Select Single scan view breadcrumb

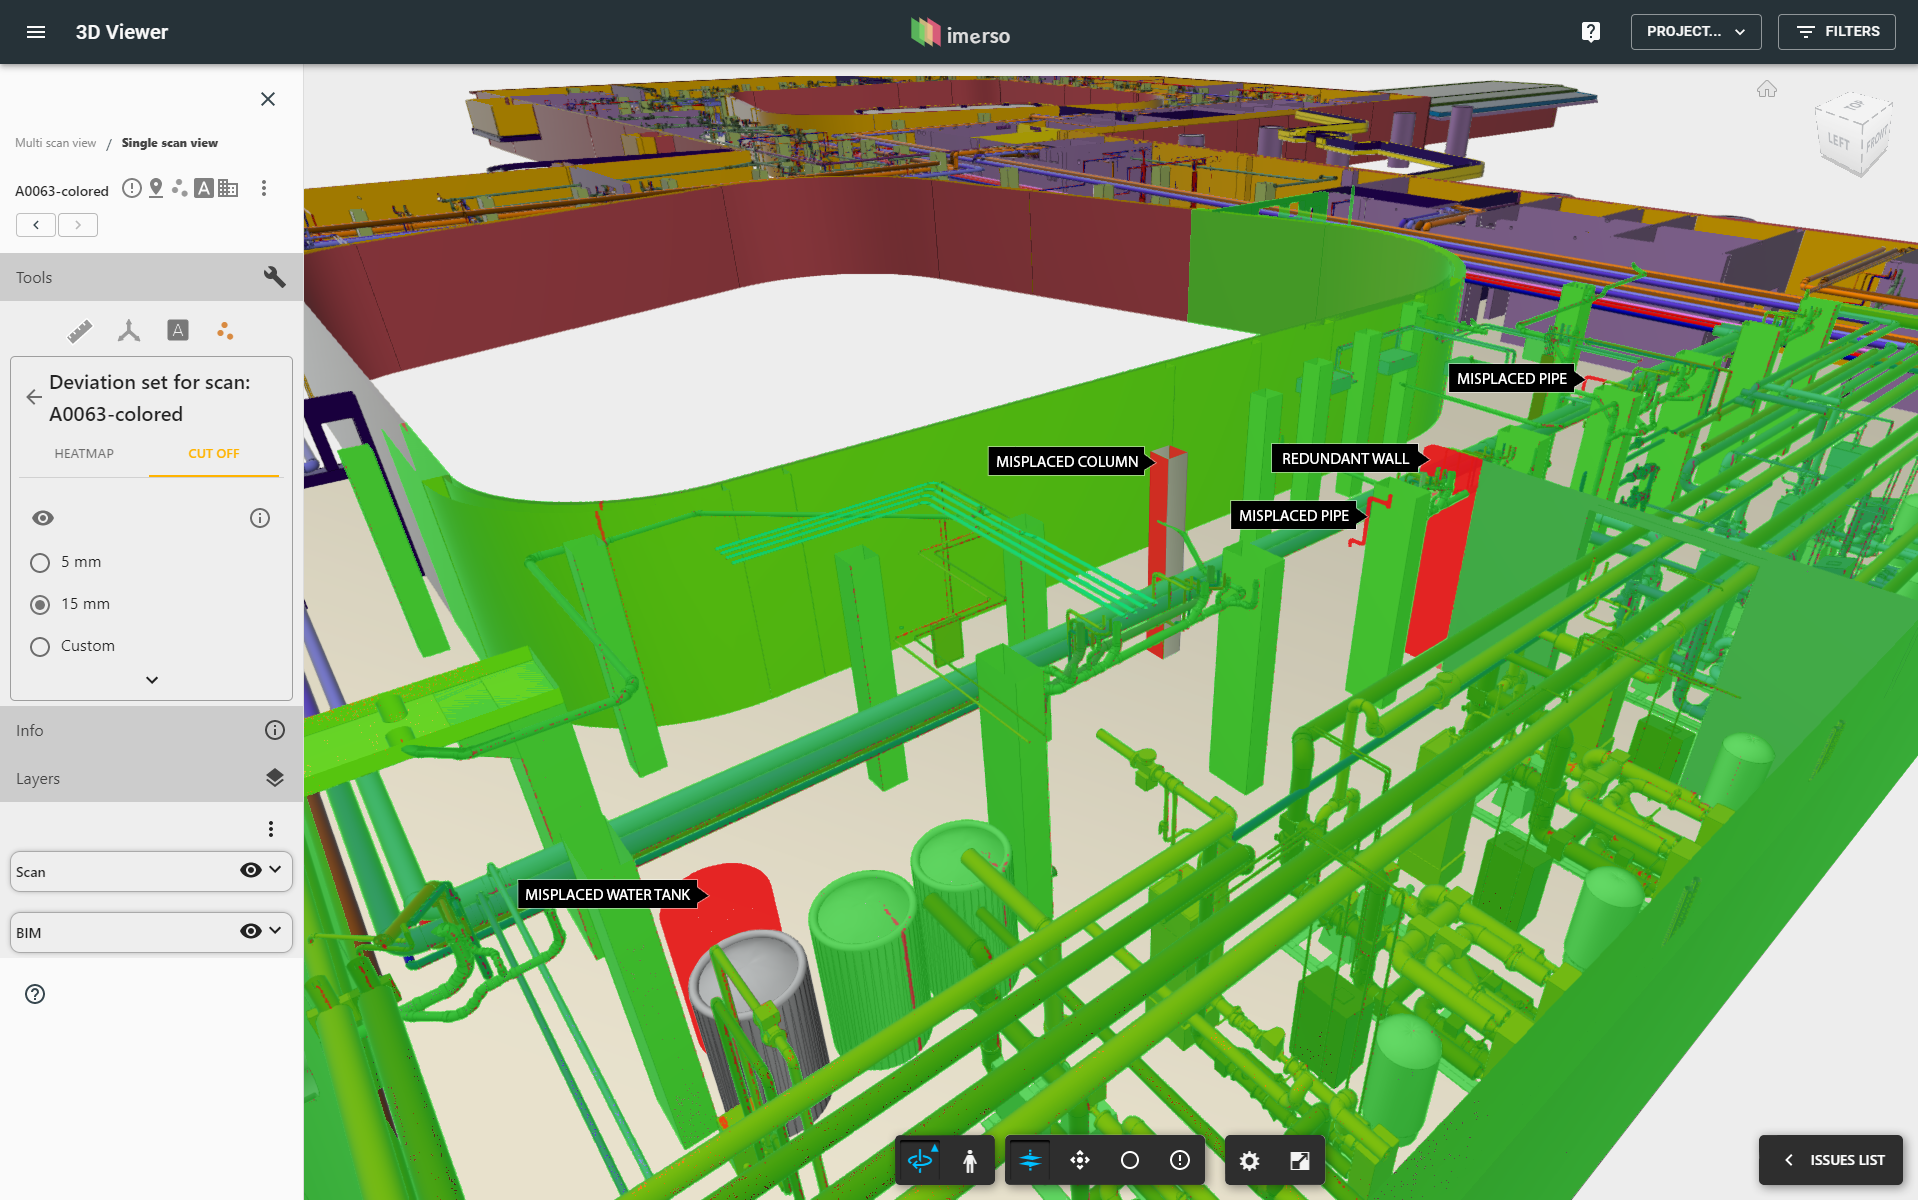tap(170, 143)
